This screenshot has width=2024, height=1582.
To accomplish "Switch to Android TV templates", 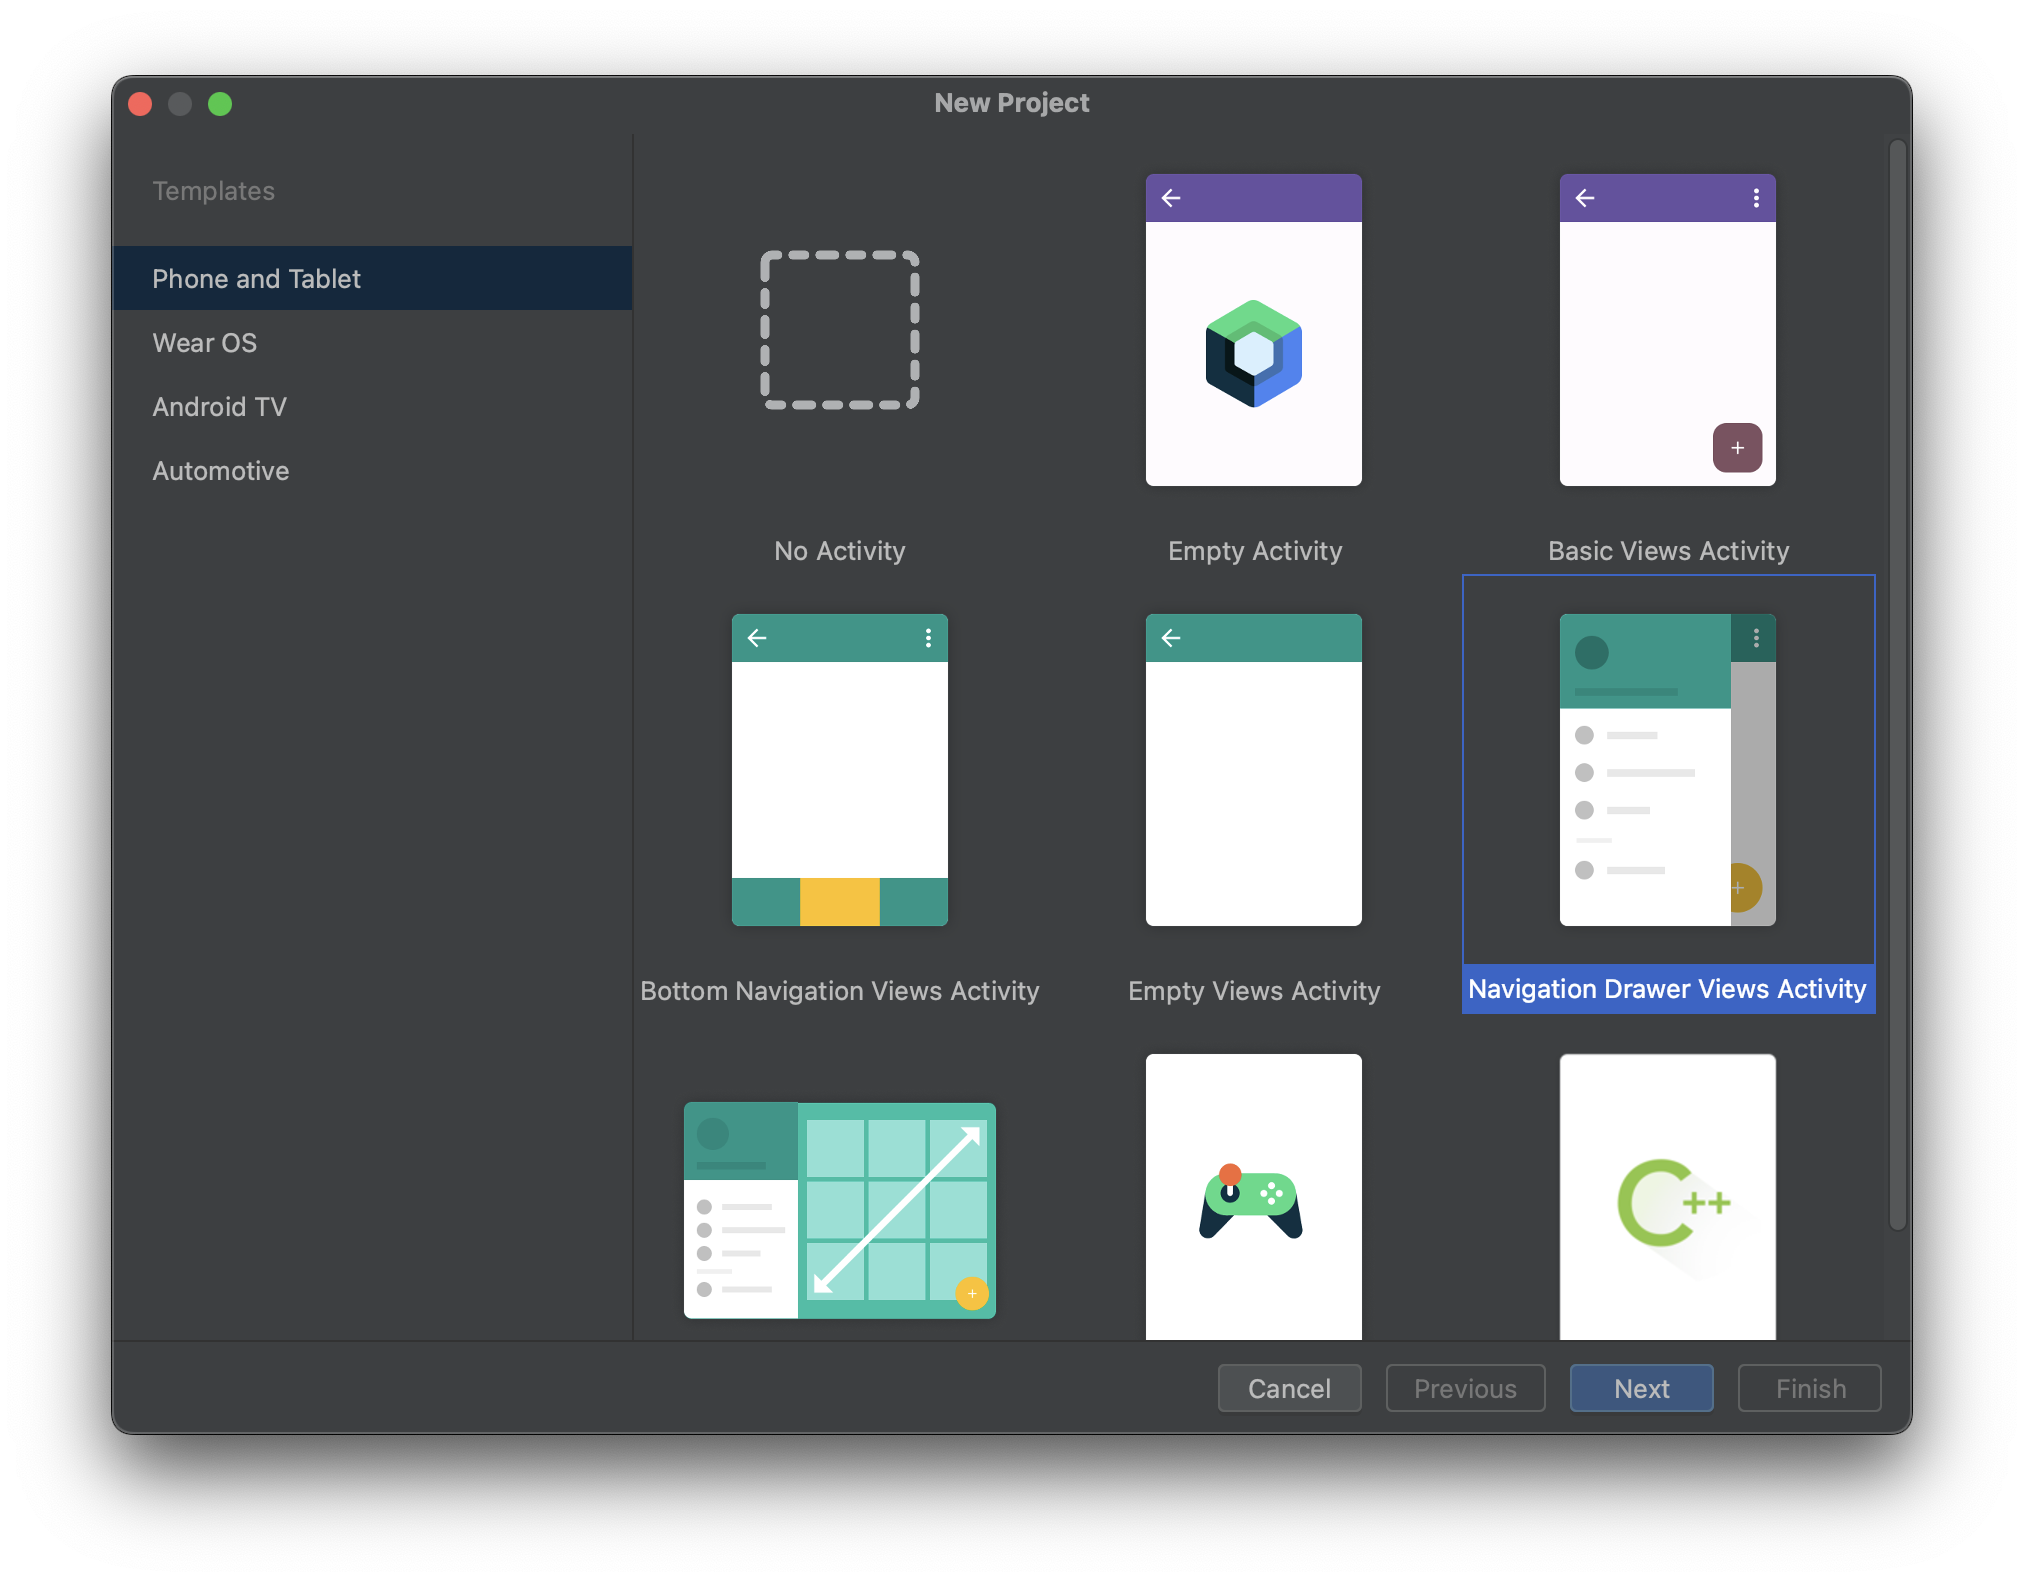I will coord(219,407).
